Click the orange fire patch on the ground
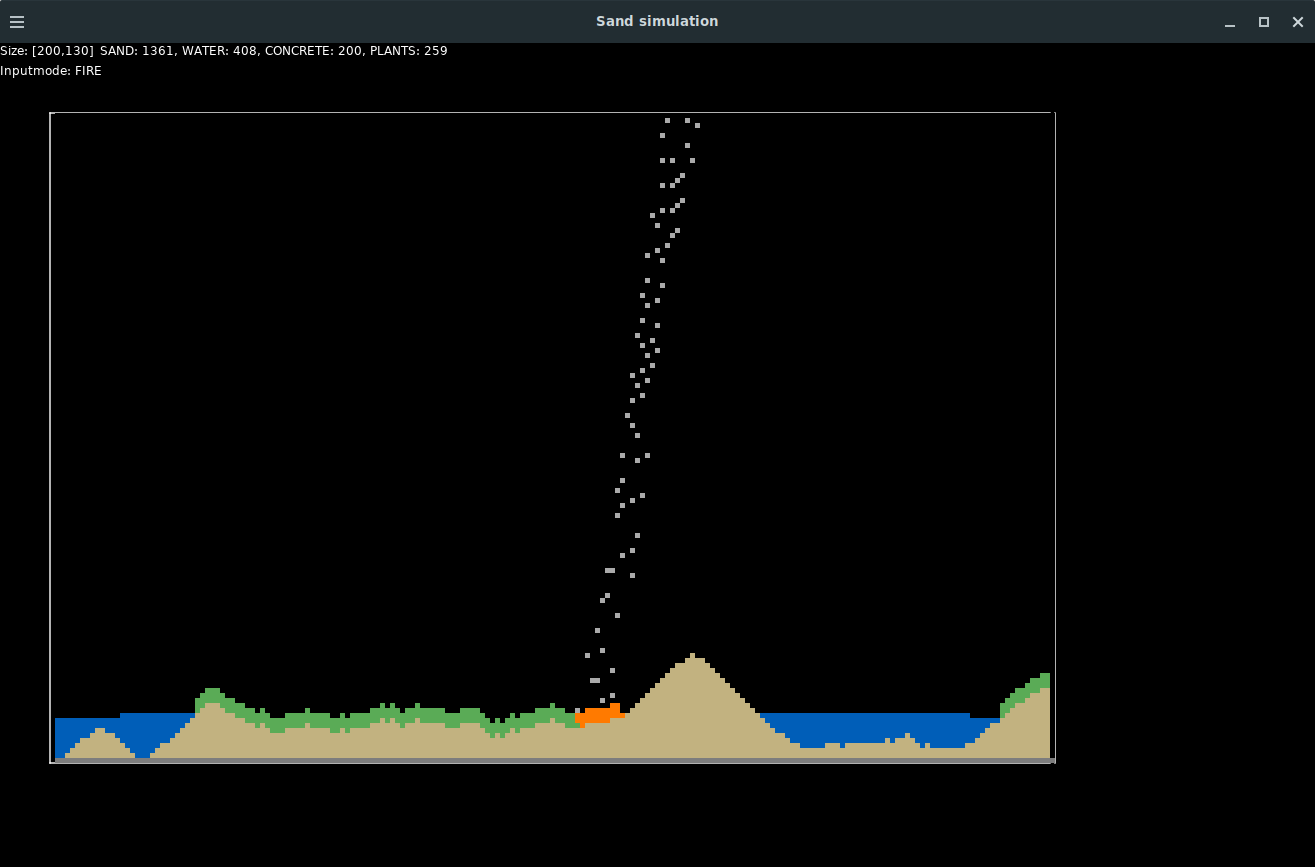1315x867 pixels. point(599,714)
